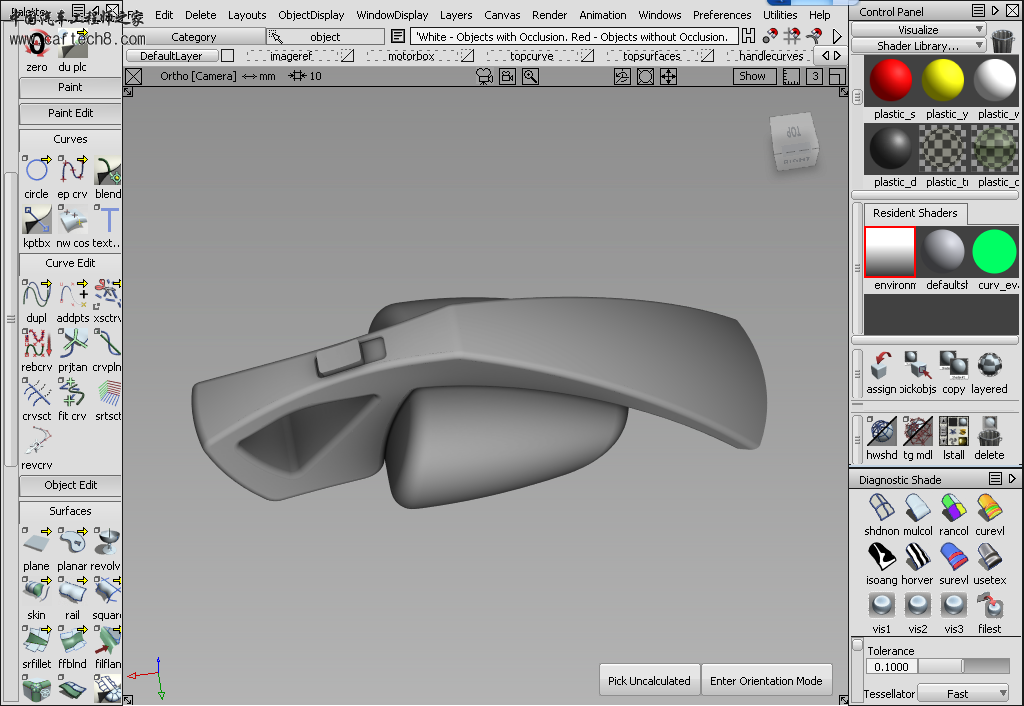This screenshot has height=706, width=1024.
Task: Click the tg mdl toggle model icon
Action: [918, 431]
